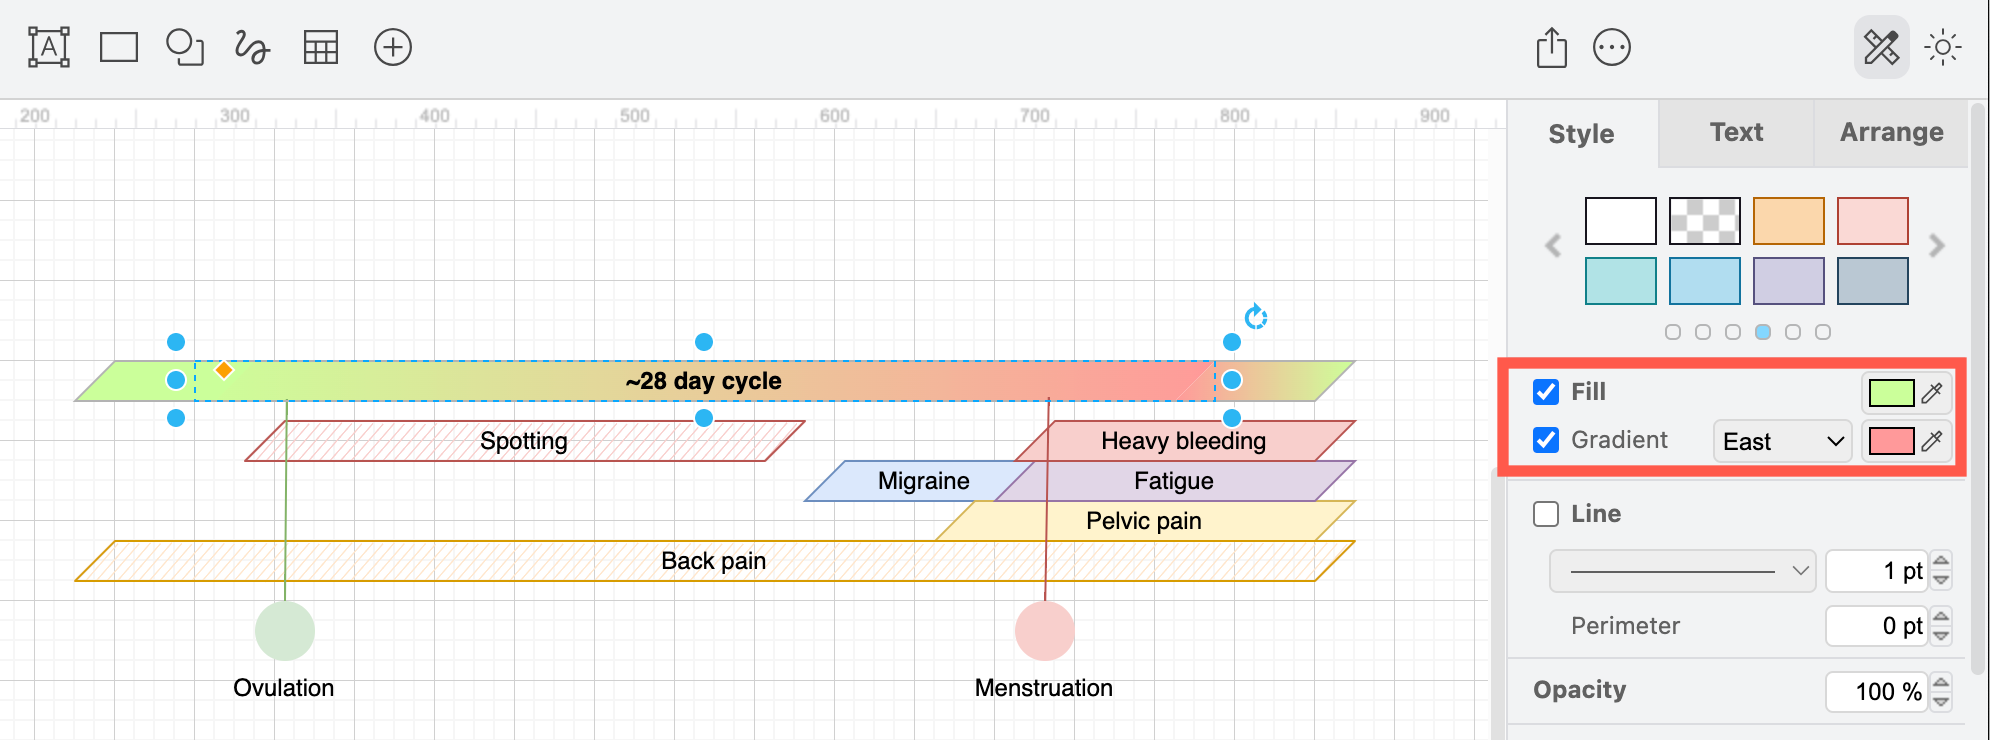Pick the green Fill color swatch

(1890, 393)
